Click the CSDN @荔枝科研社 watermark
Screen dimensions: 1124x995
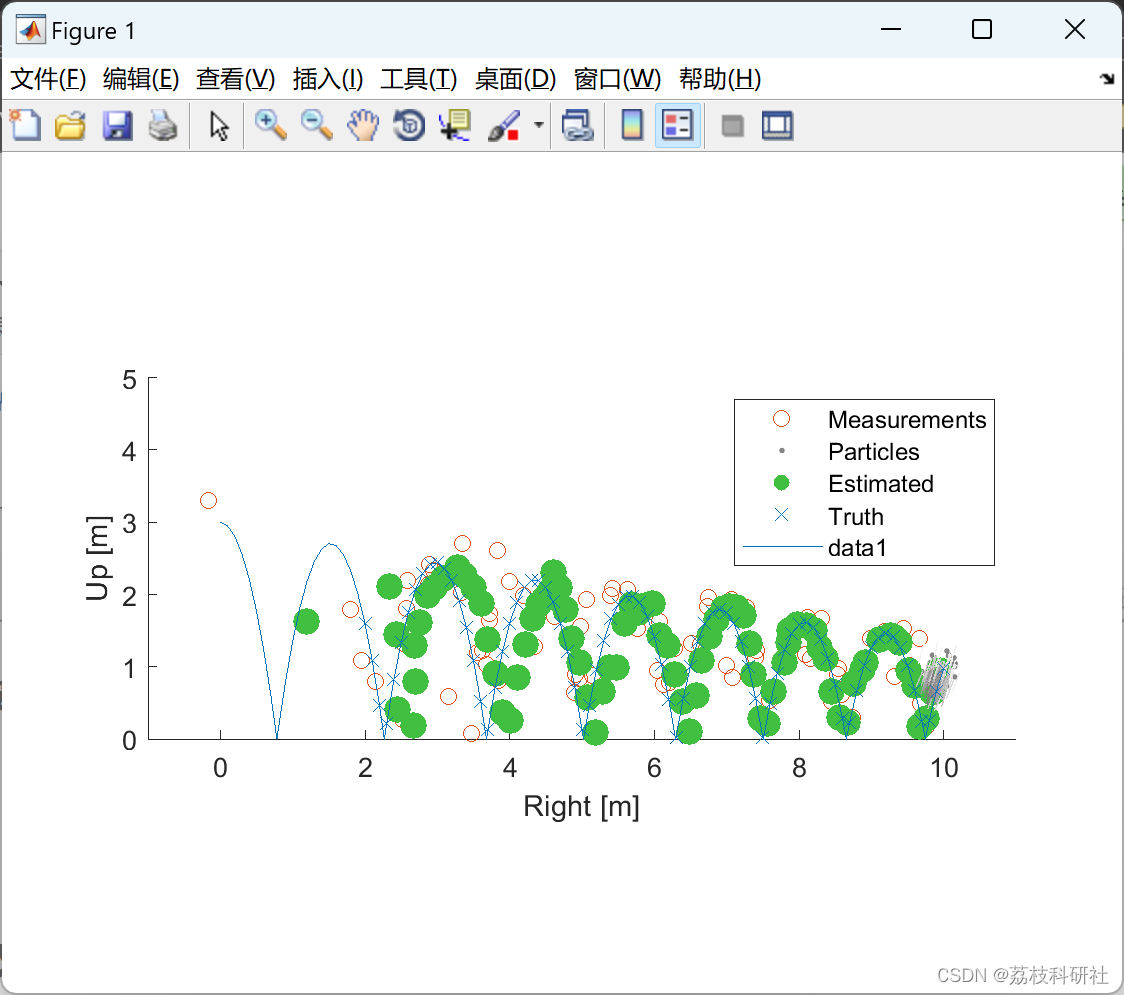(x=1022, y=975)
